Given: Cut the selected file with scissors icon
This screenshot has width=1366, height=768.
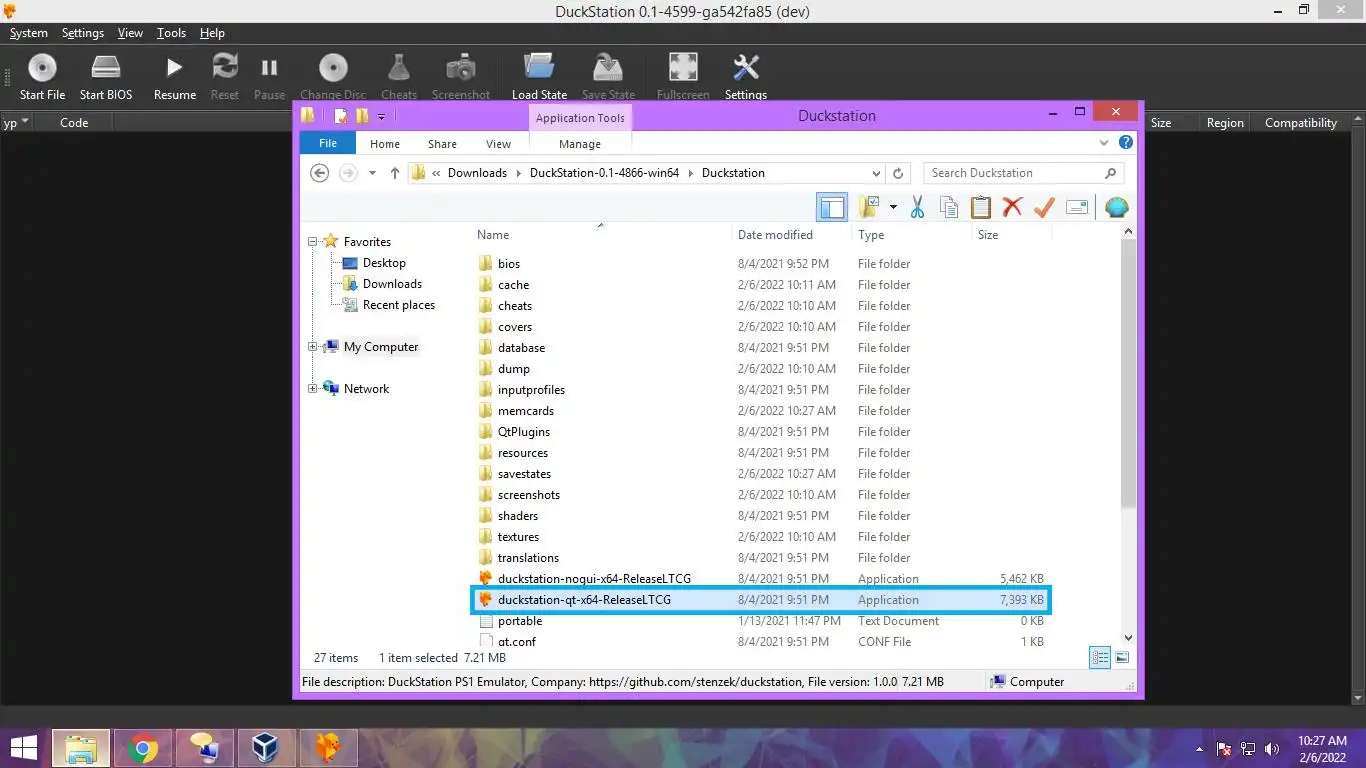Looking at the screenshot, I should pos(917,207).
